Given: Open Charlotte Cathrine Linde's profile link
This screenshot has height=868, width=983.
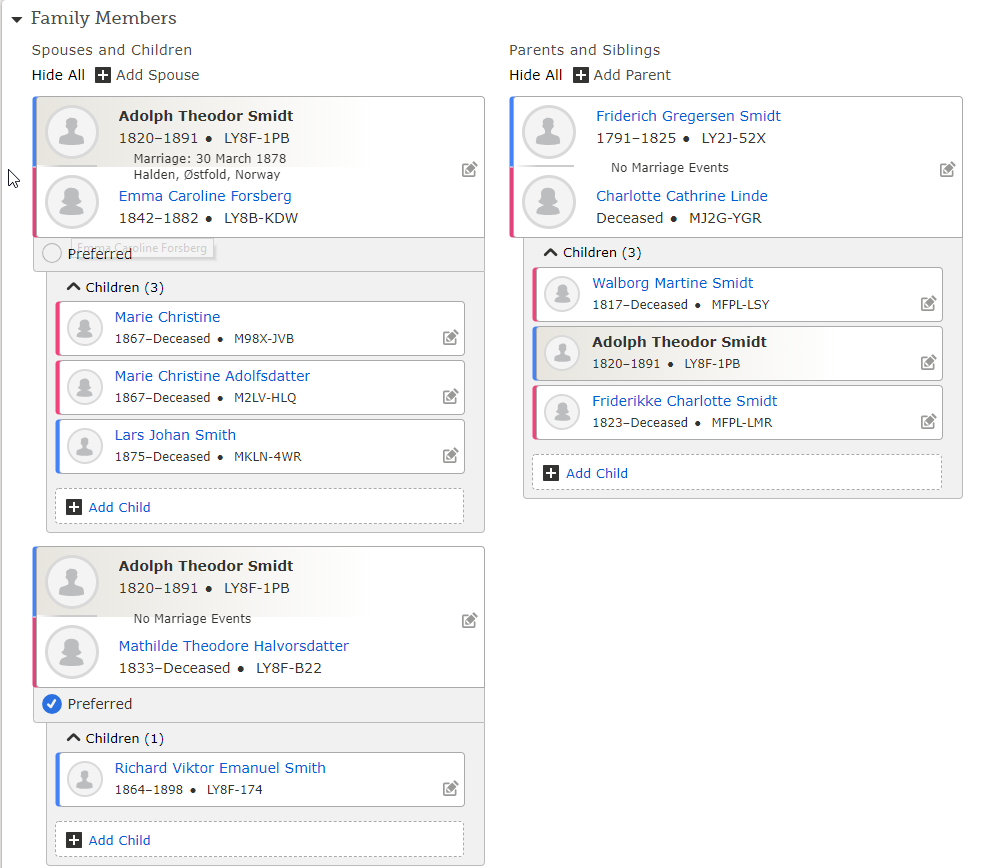Looking at the screenshot, I should (681, 196).
